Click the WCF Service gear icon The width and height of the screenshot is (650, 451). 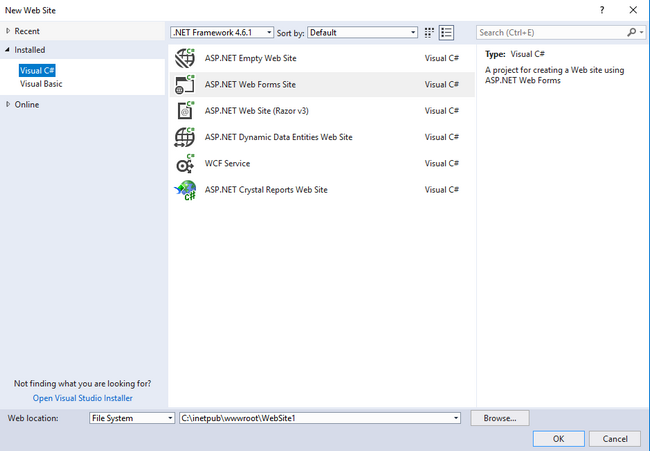click(x=184, y=164)
